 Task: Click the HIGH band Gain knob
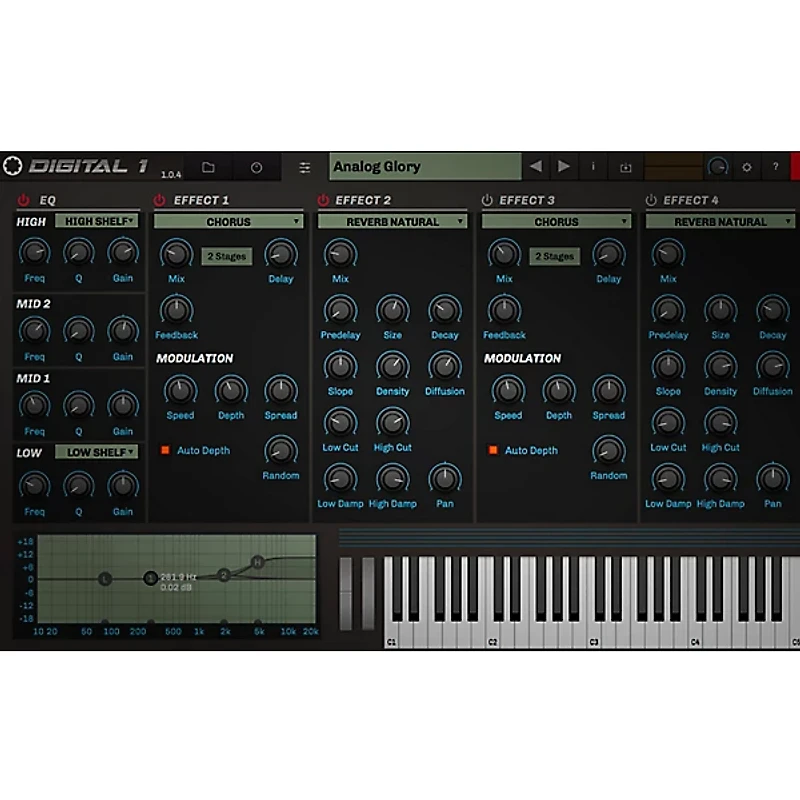[x=123, y=253]
